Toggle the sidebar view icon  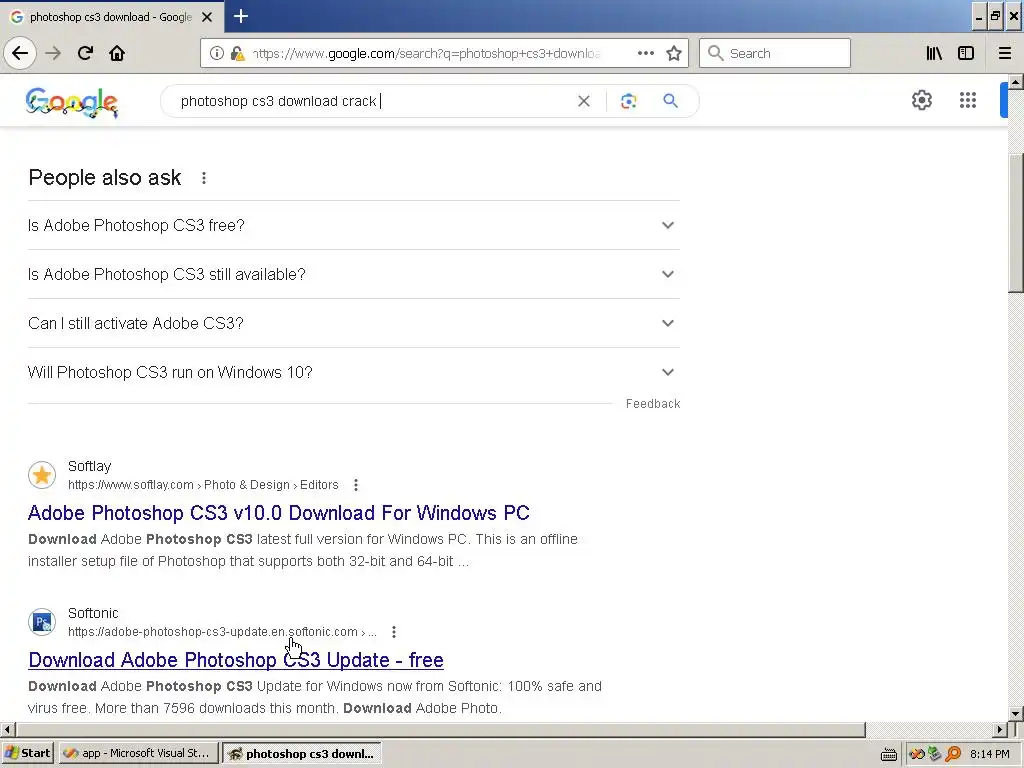[x=966, y=53]
